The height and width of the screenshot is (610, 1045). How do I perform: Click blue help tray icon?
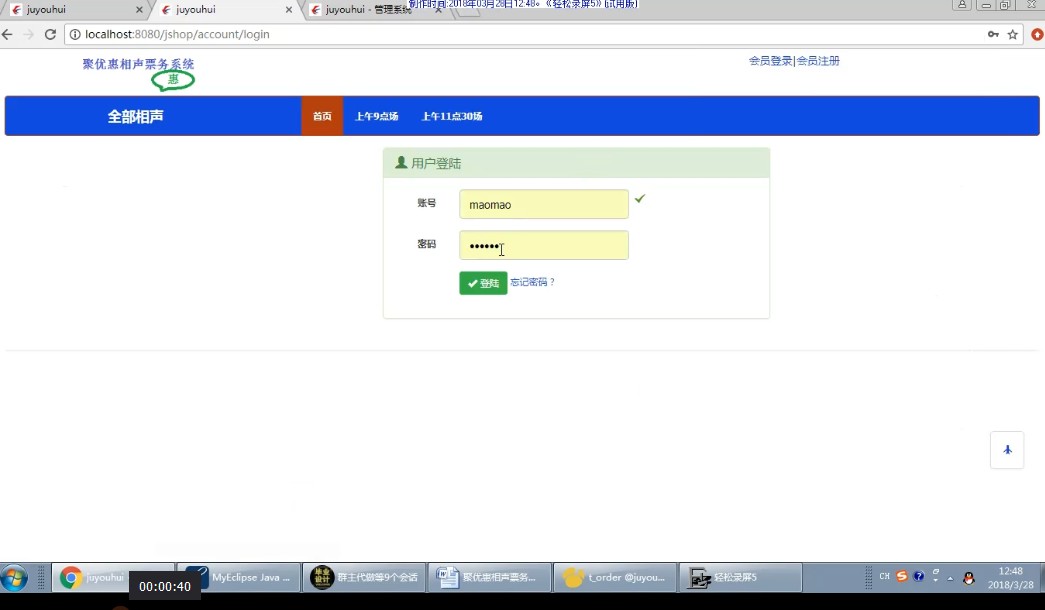[x=919, y=577]
